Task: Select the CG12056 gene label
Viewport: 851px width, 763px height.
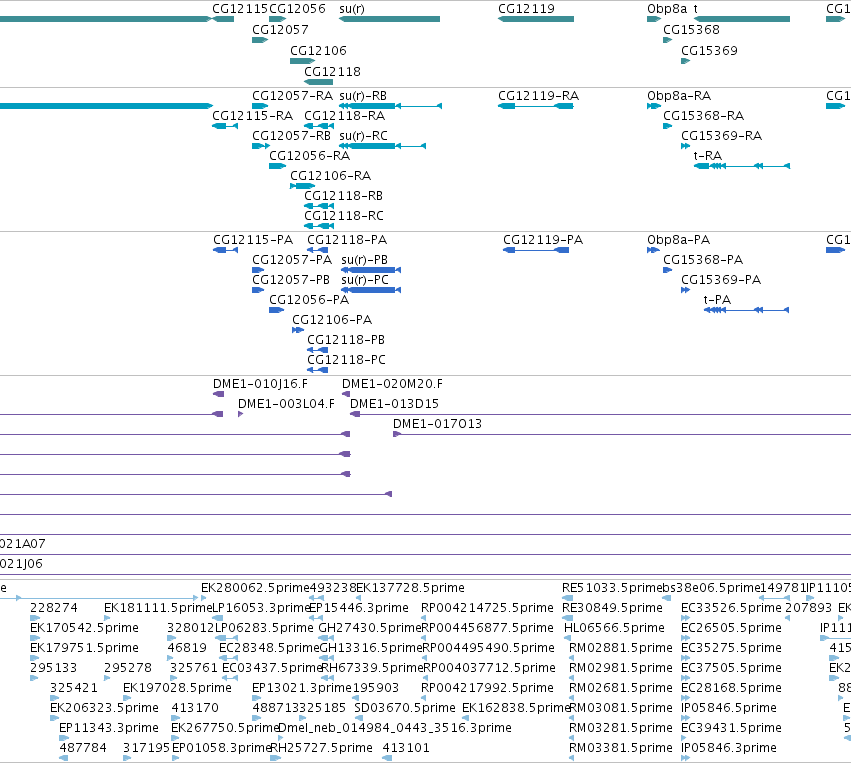Action: coord(297,9)
